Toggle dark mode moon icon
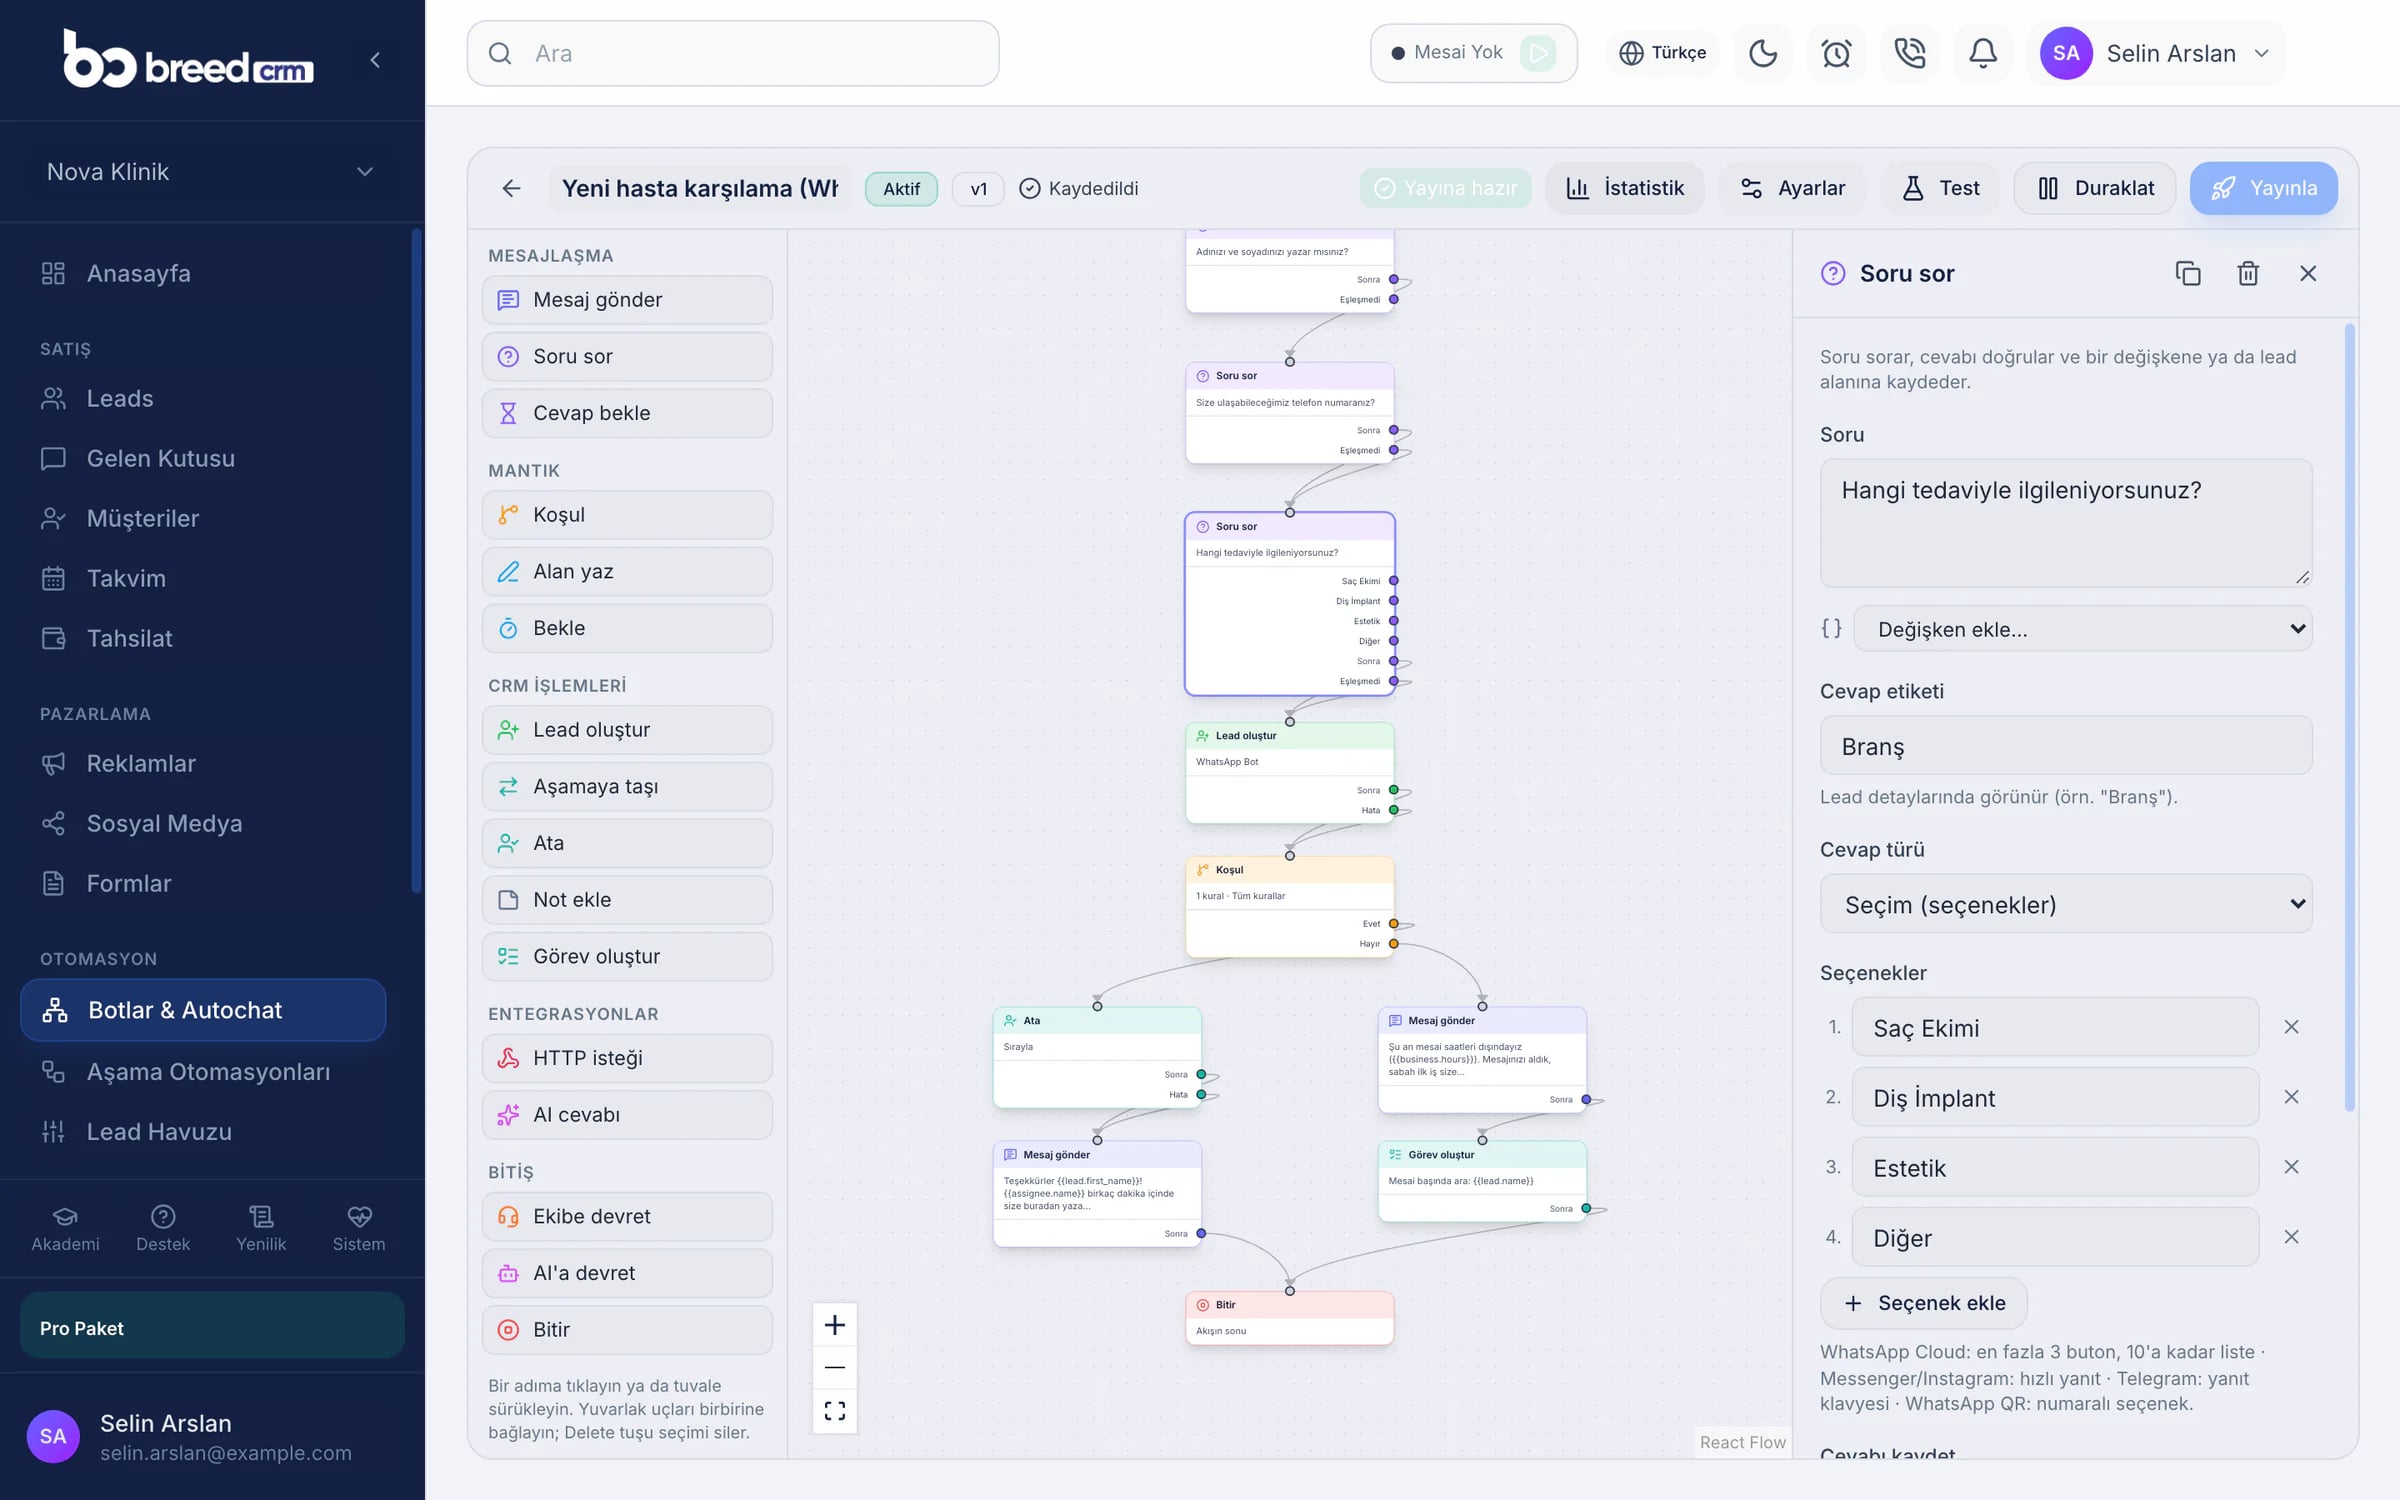 click(1763, 53)
